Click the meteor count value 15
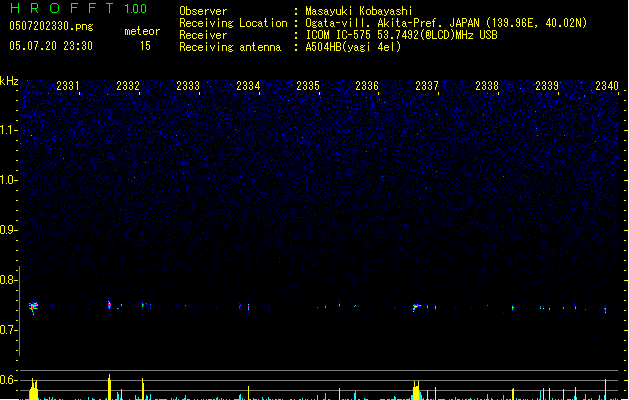This screenshot has height=400, width=629. point(145,46)
